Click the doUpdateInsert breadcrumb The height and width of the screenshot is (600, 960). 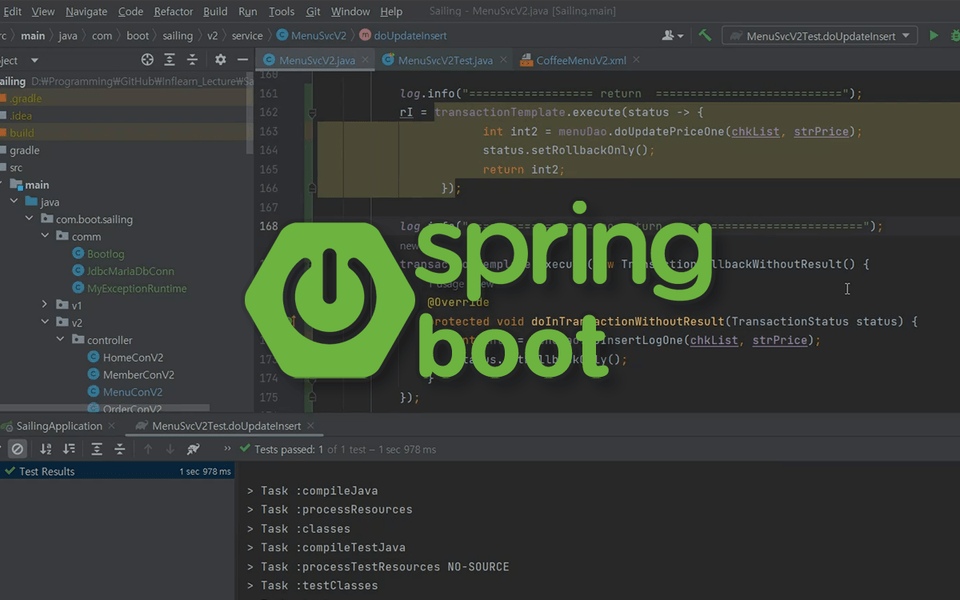point(403,36)
